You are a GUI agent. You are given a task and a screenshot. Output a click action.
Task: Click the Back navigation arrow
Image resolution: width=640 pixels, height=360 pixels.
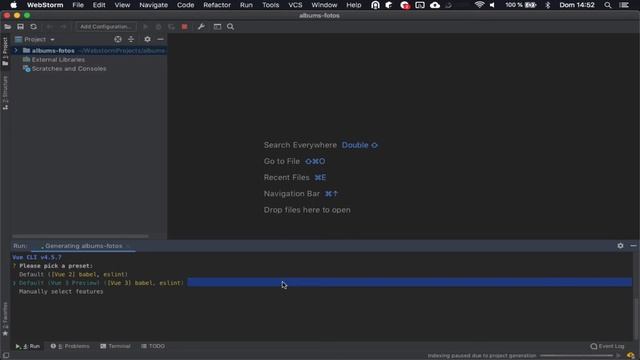(x=50, y=27)
